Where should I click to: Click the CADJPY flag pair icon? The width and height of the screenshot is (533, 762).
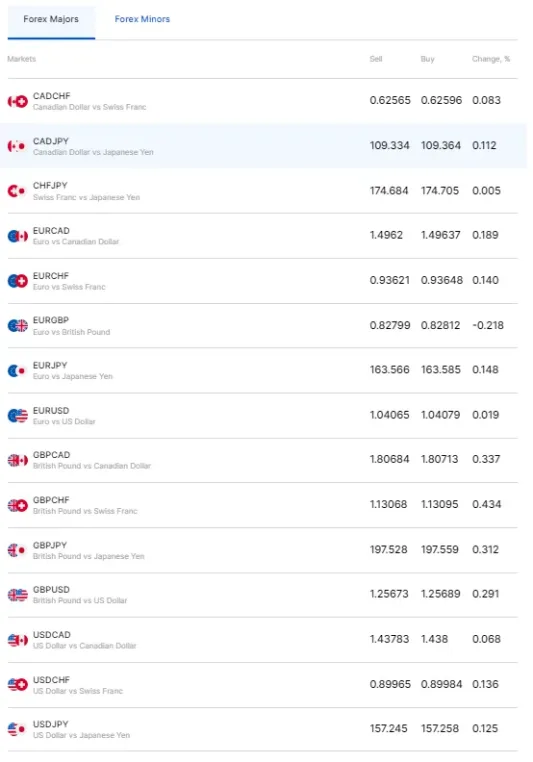coord(17,146)
